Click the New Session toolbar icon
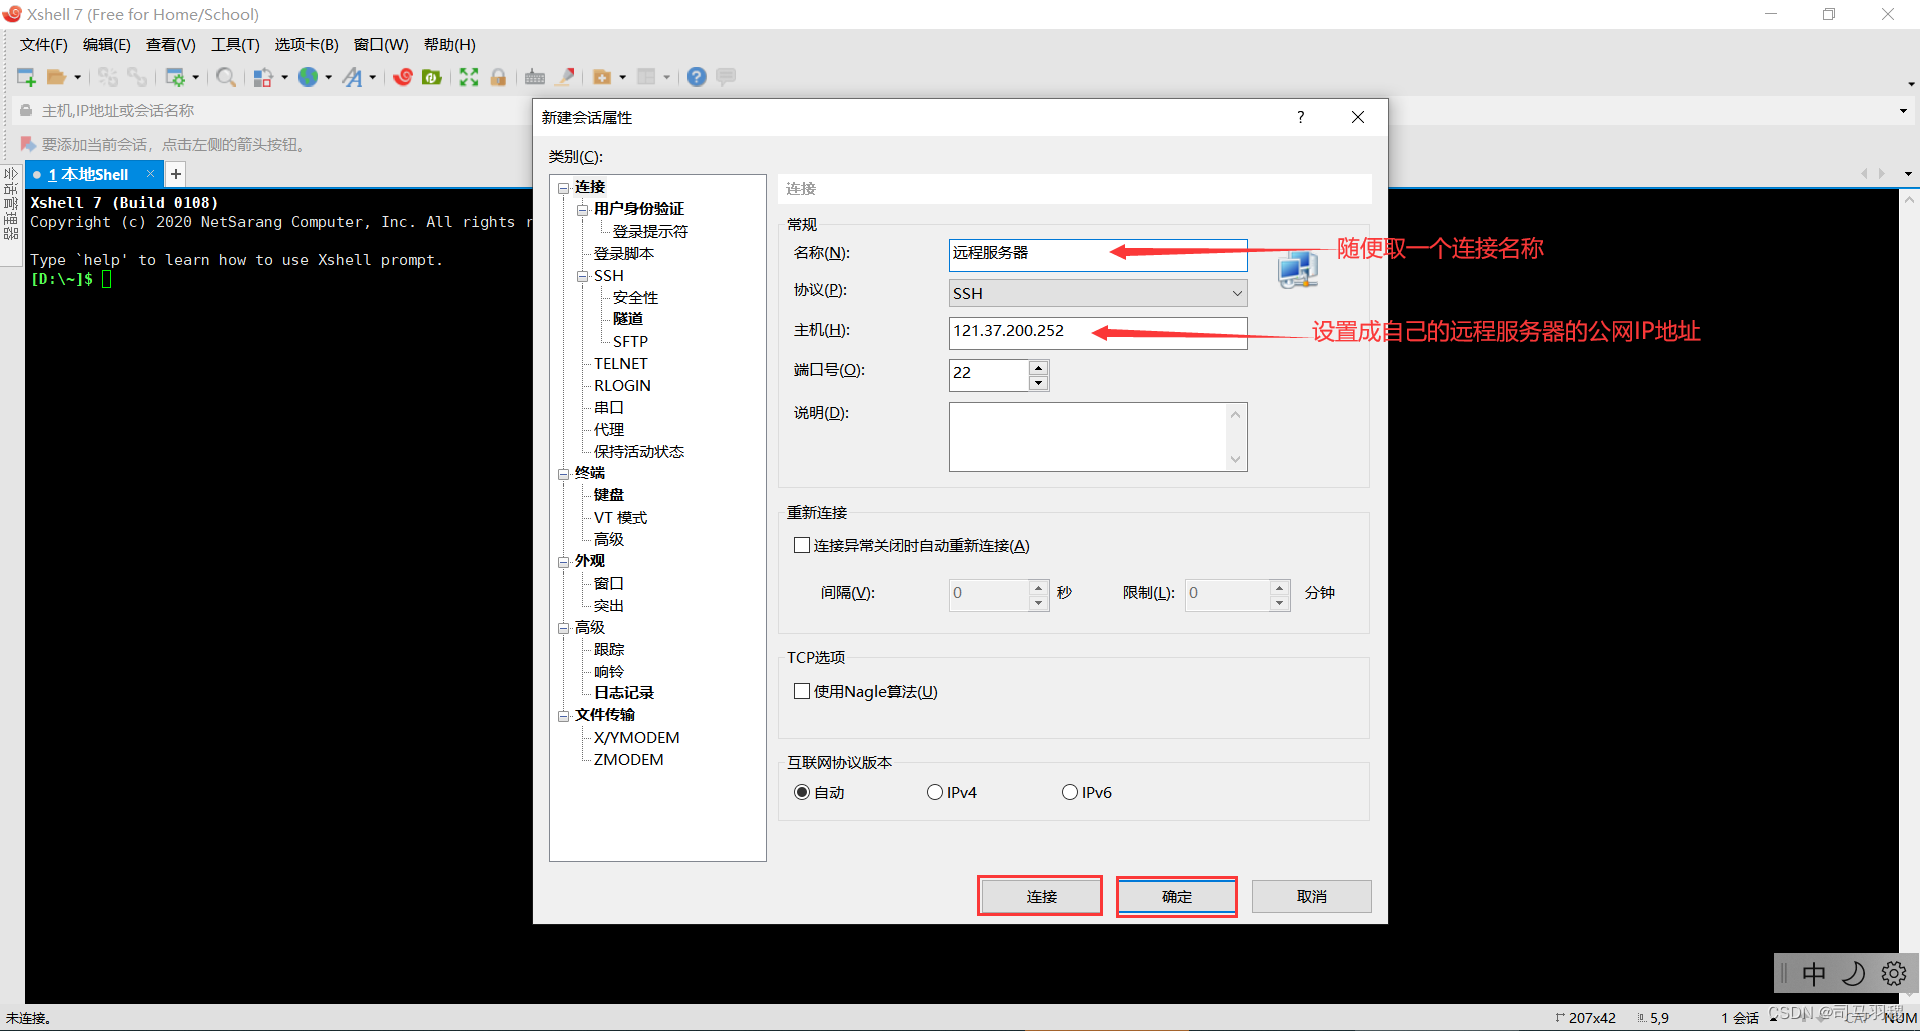The height and width of the screenshot is (1031, 1920). tap(26, 77)
